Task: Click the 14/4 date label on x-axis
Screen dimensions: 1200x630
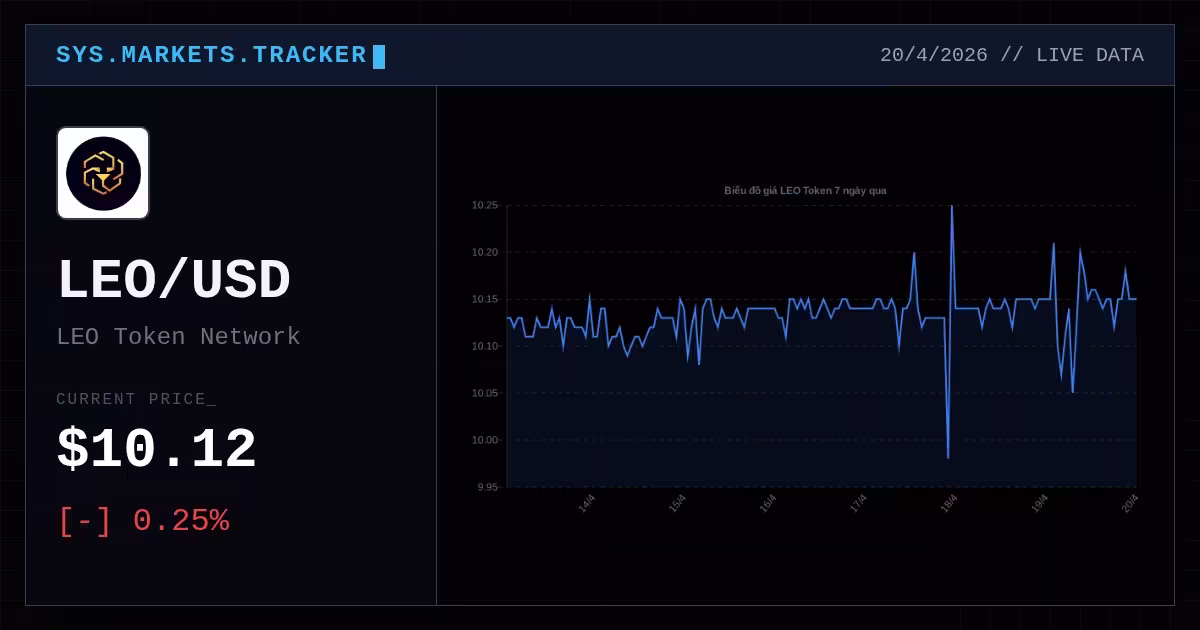Action: [587, 503]
